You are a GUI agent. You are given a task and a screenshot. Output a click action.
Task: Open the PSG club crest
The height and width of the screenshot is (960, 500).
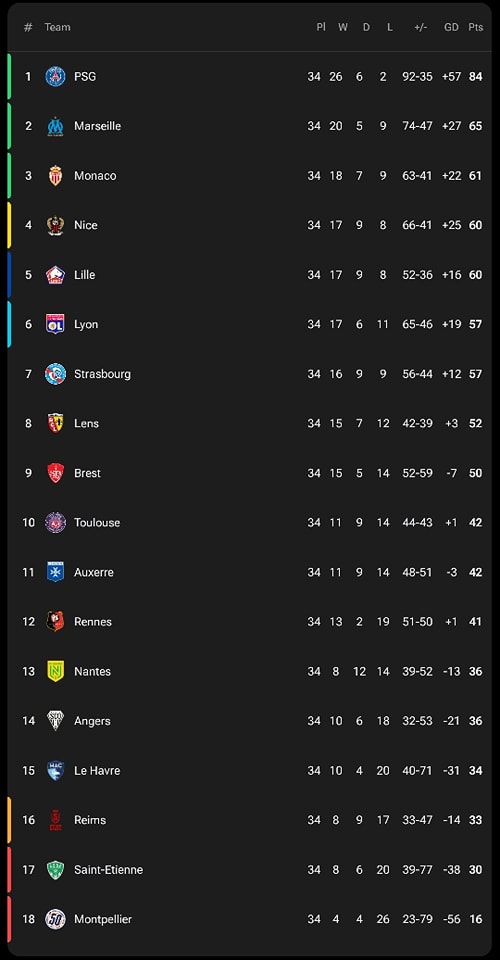55,77
